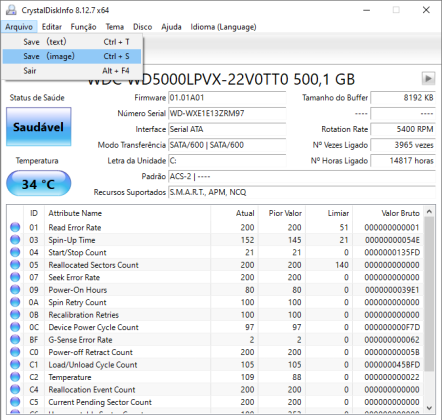Click status orb for Start/Stop Count
Viewport: 442px width, 420px height.
pyautogui.click(x=15, y=252)
